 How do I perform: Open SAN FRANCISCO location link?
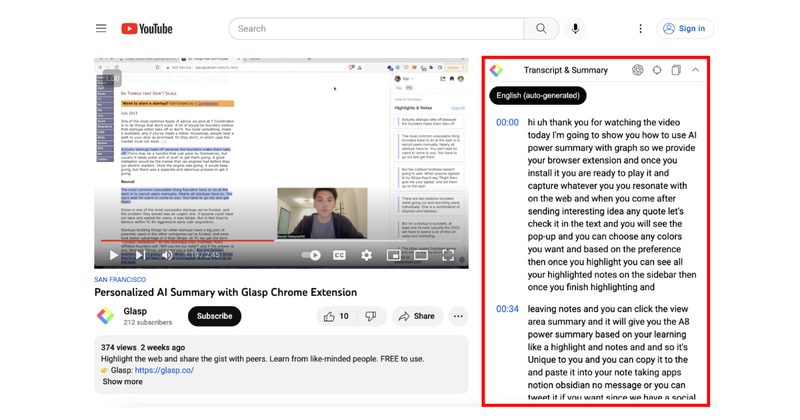point(120,280)
